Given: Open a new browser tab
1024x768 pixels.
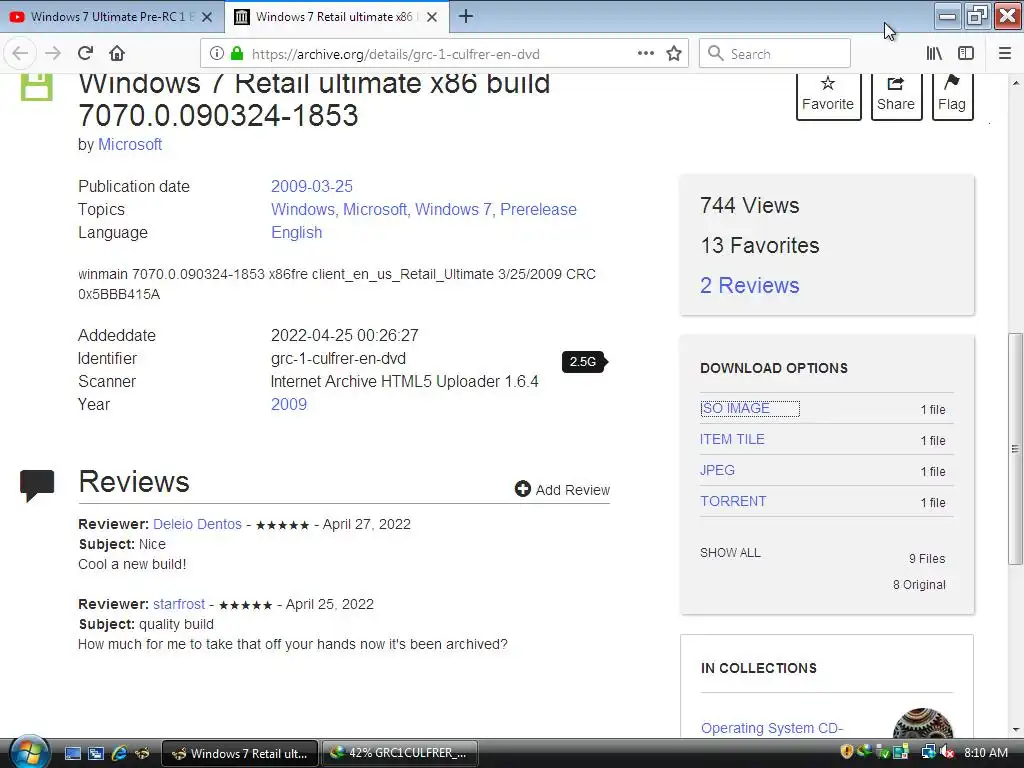Looking at the screenshot, I should (466, 16).
